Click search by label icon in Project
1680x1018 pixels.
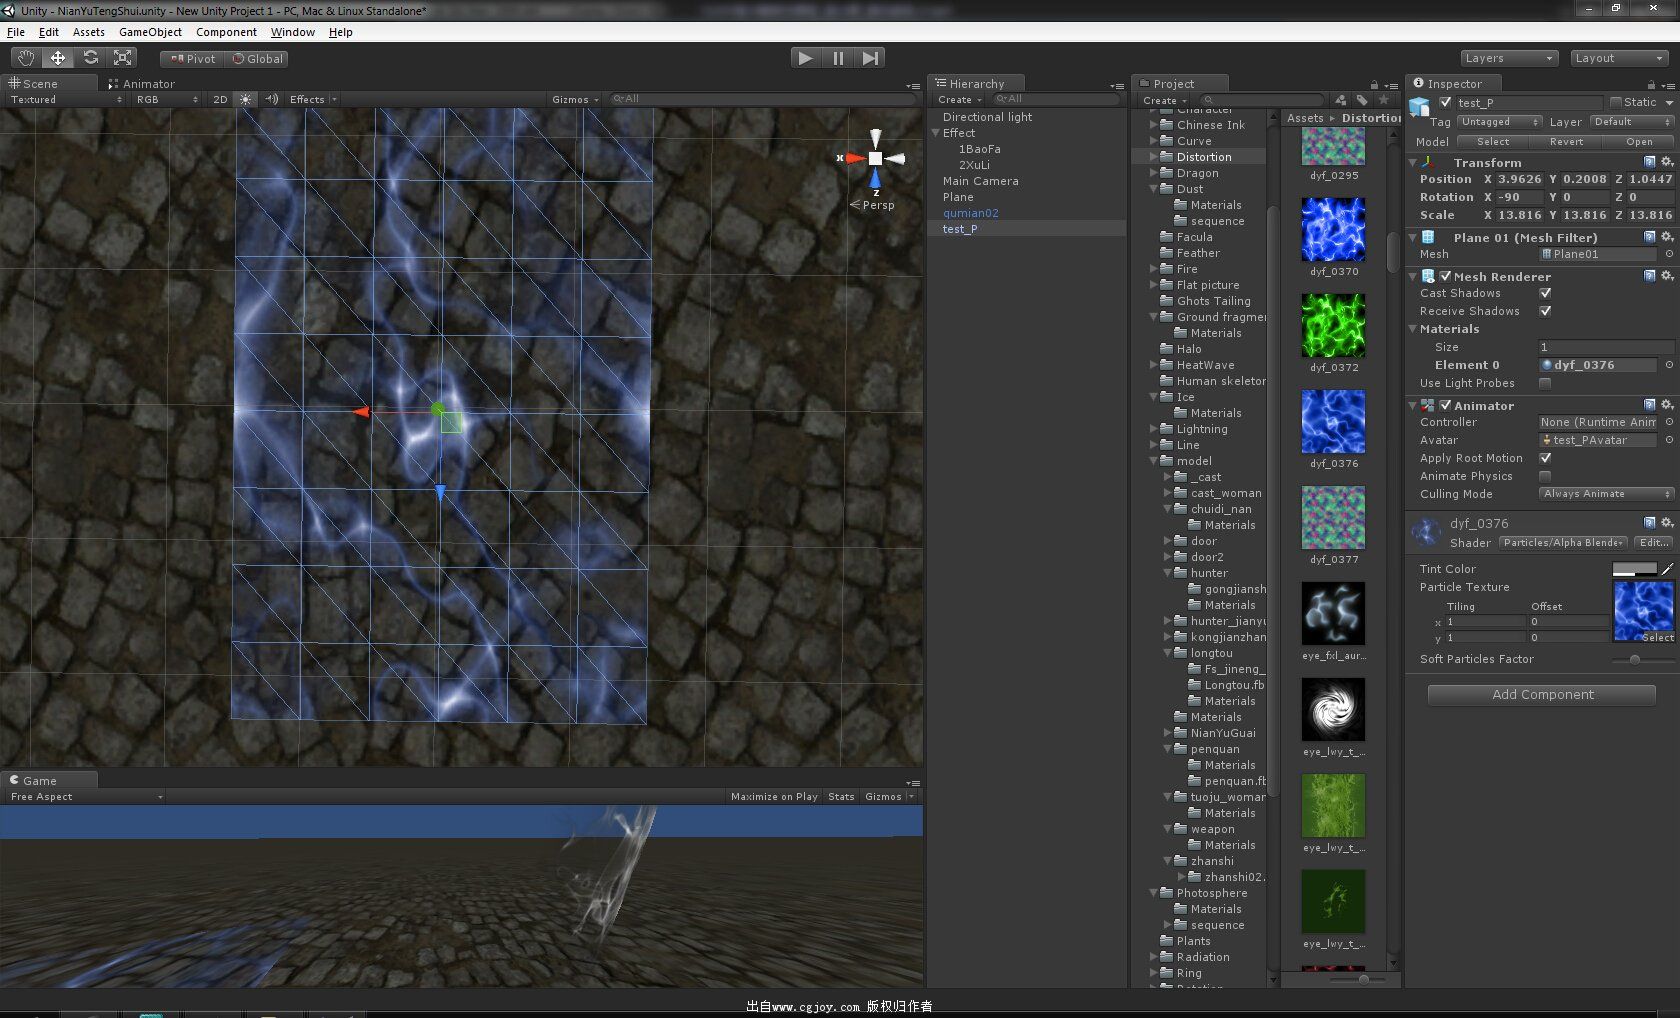pyautogui.click(x=1361, y=100)
